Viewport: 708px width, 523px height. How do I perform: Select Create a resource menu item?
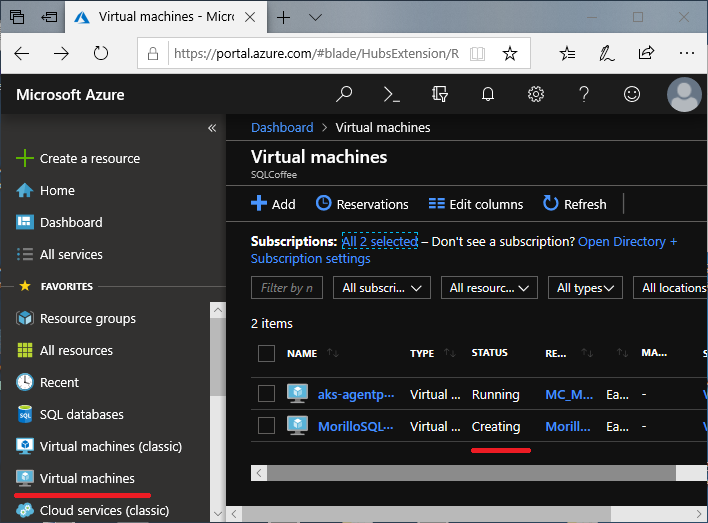tap(90, 159)
